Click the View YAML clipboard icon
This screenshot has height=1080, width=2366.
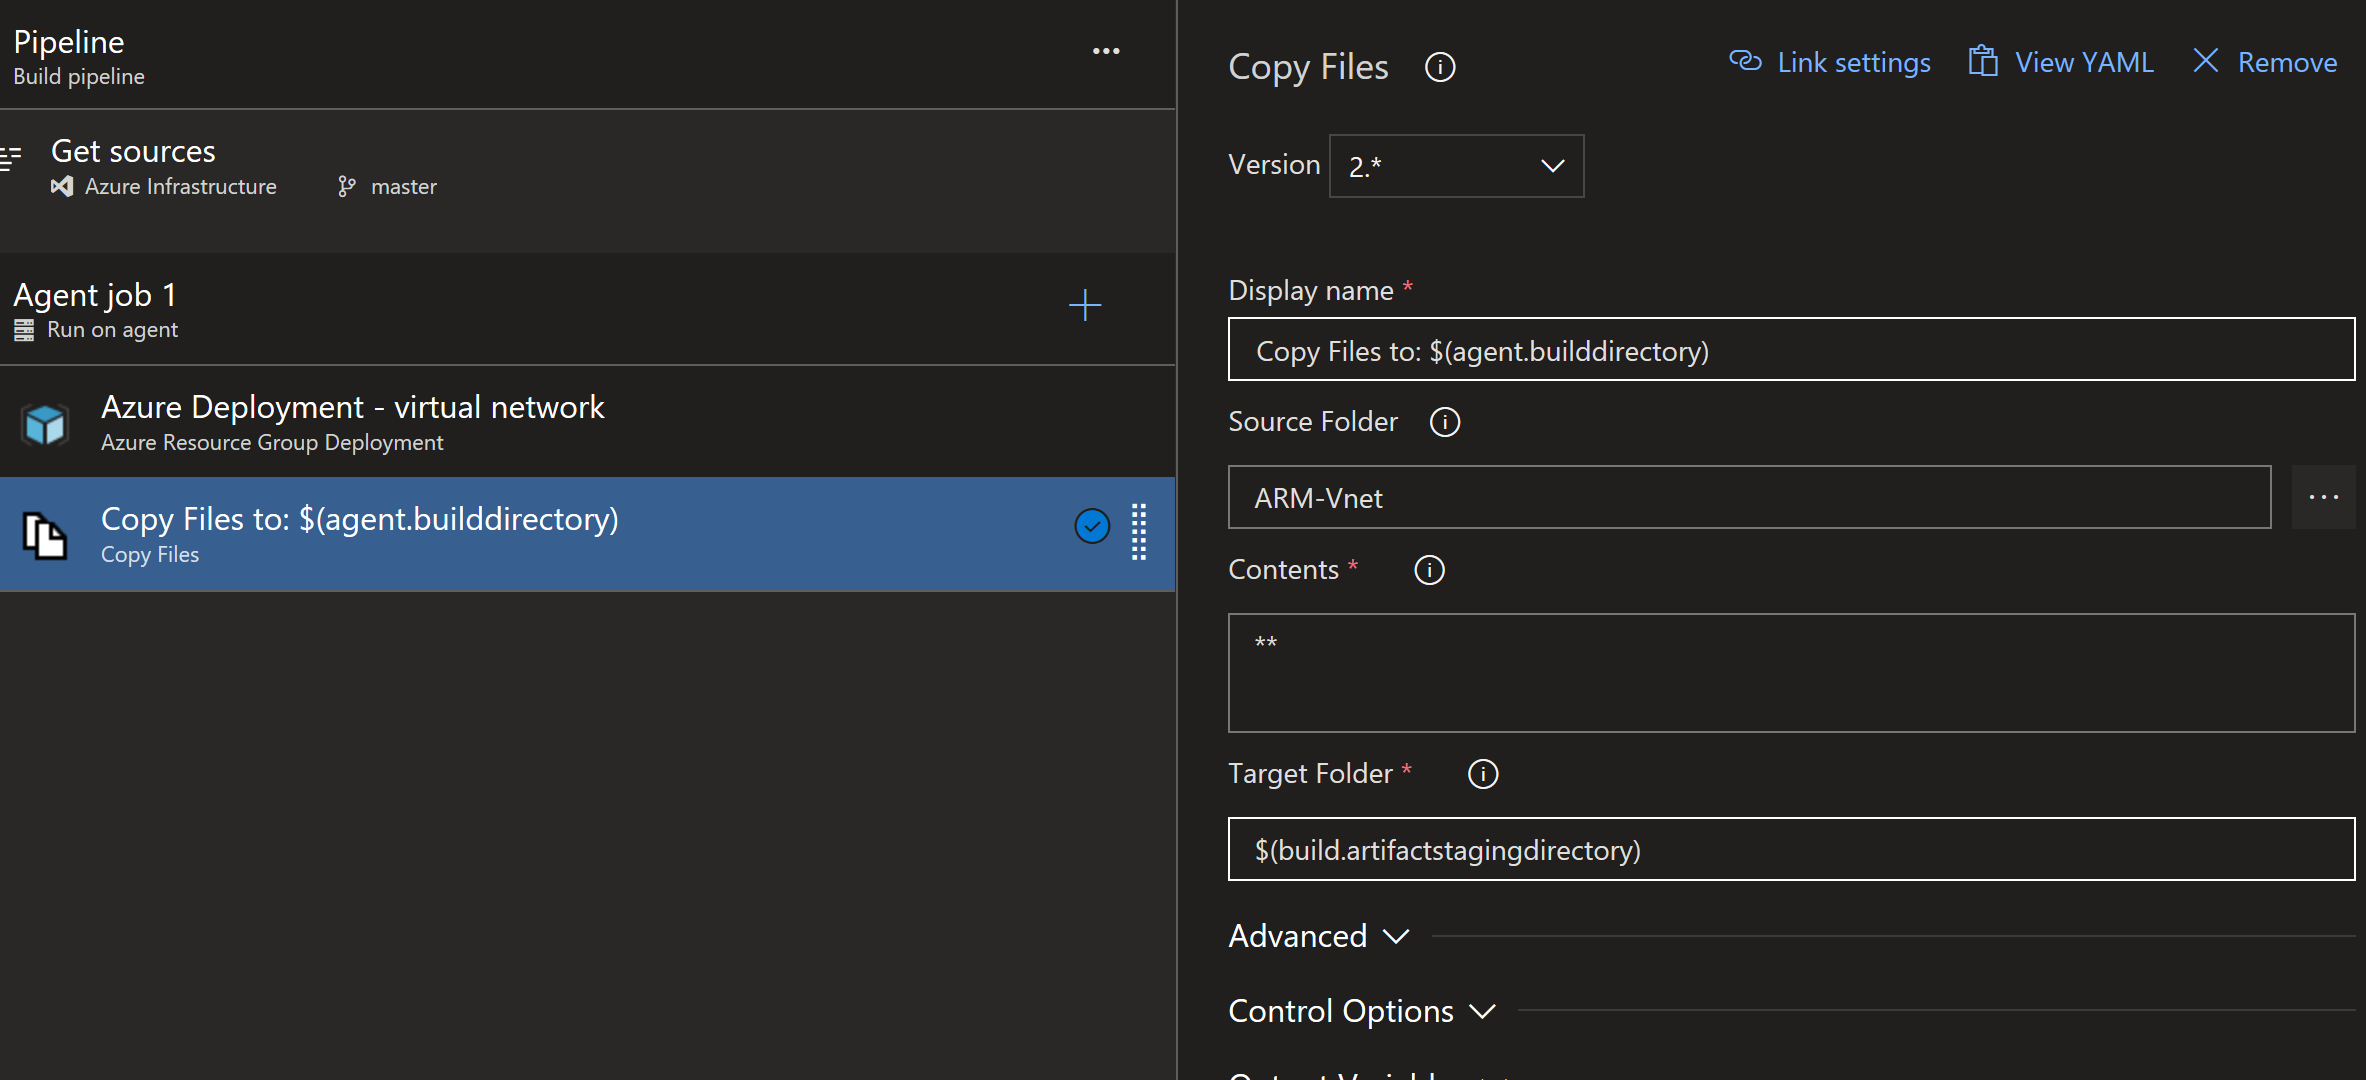[x=1983, y=62]
